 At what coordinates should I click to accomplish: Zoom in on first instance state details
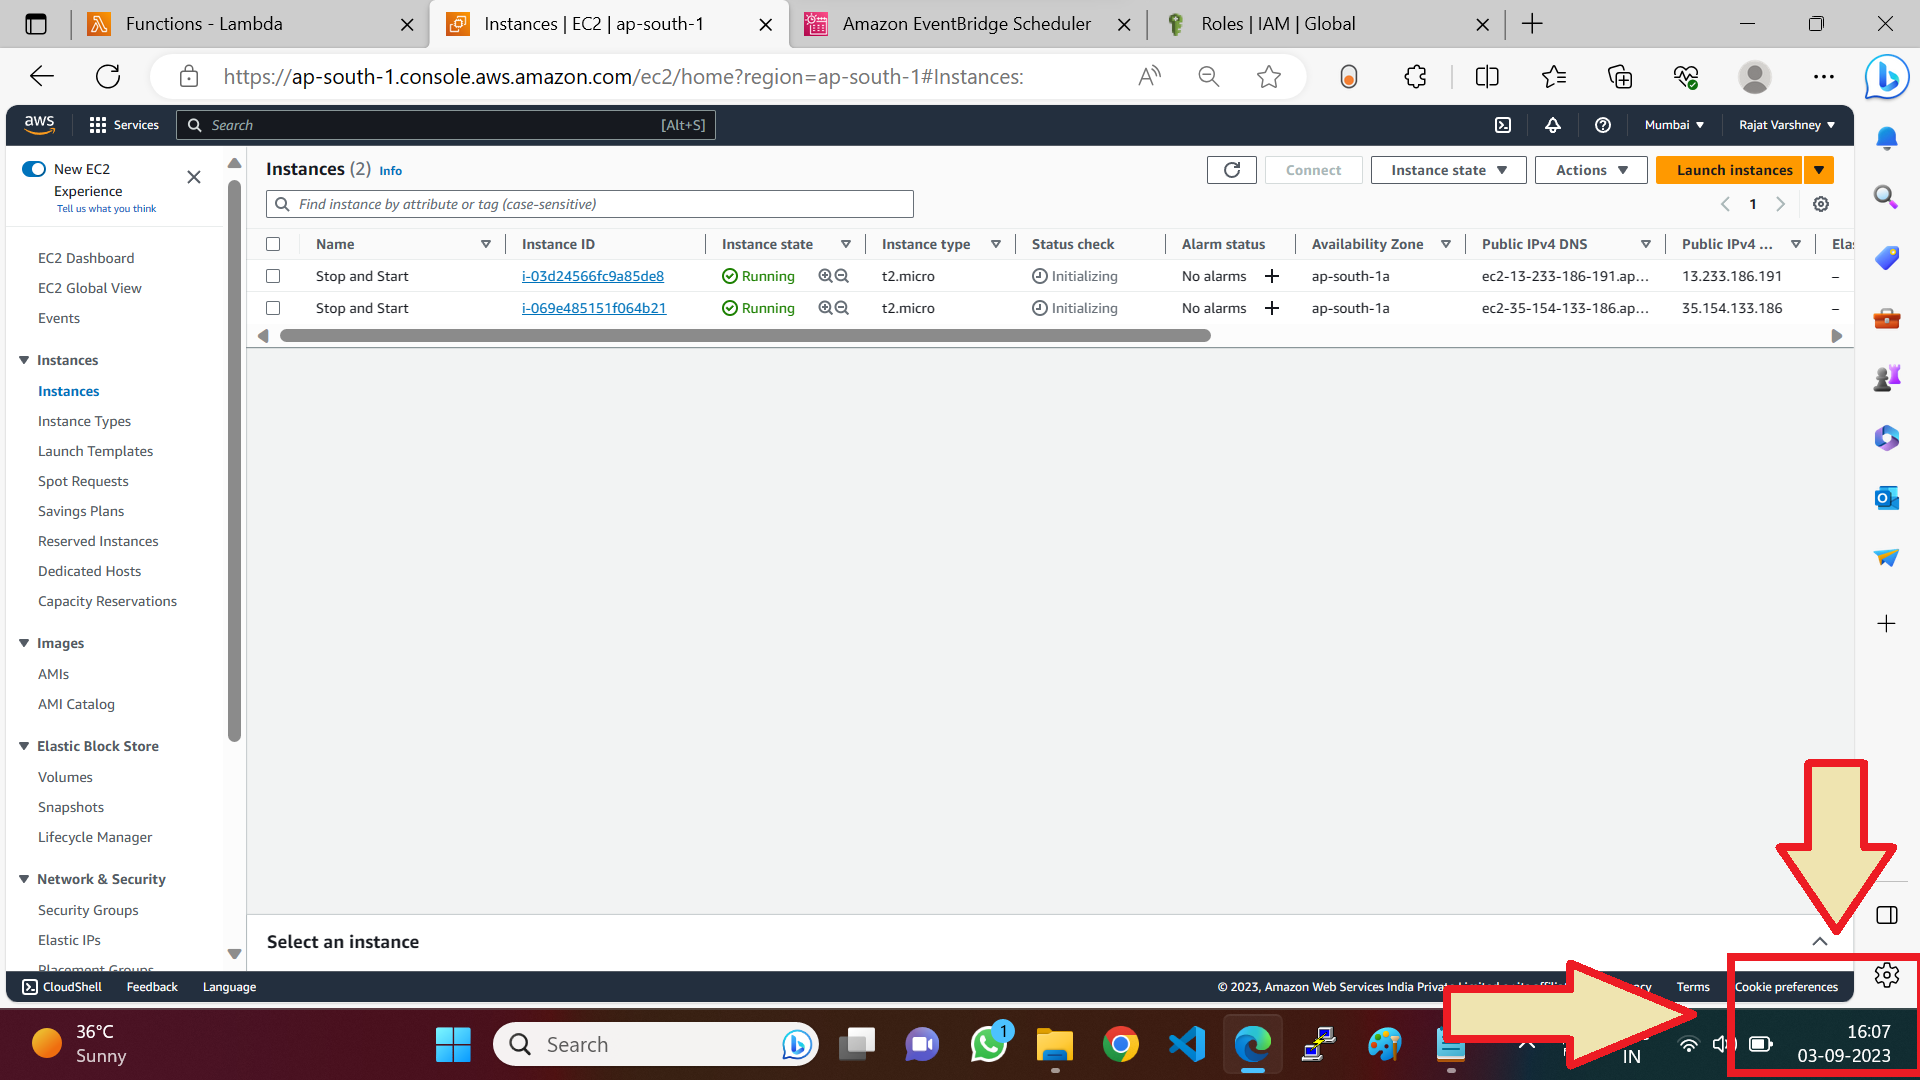pyautogui.click(x=826, y=276)
